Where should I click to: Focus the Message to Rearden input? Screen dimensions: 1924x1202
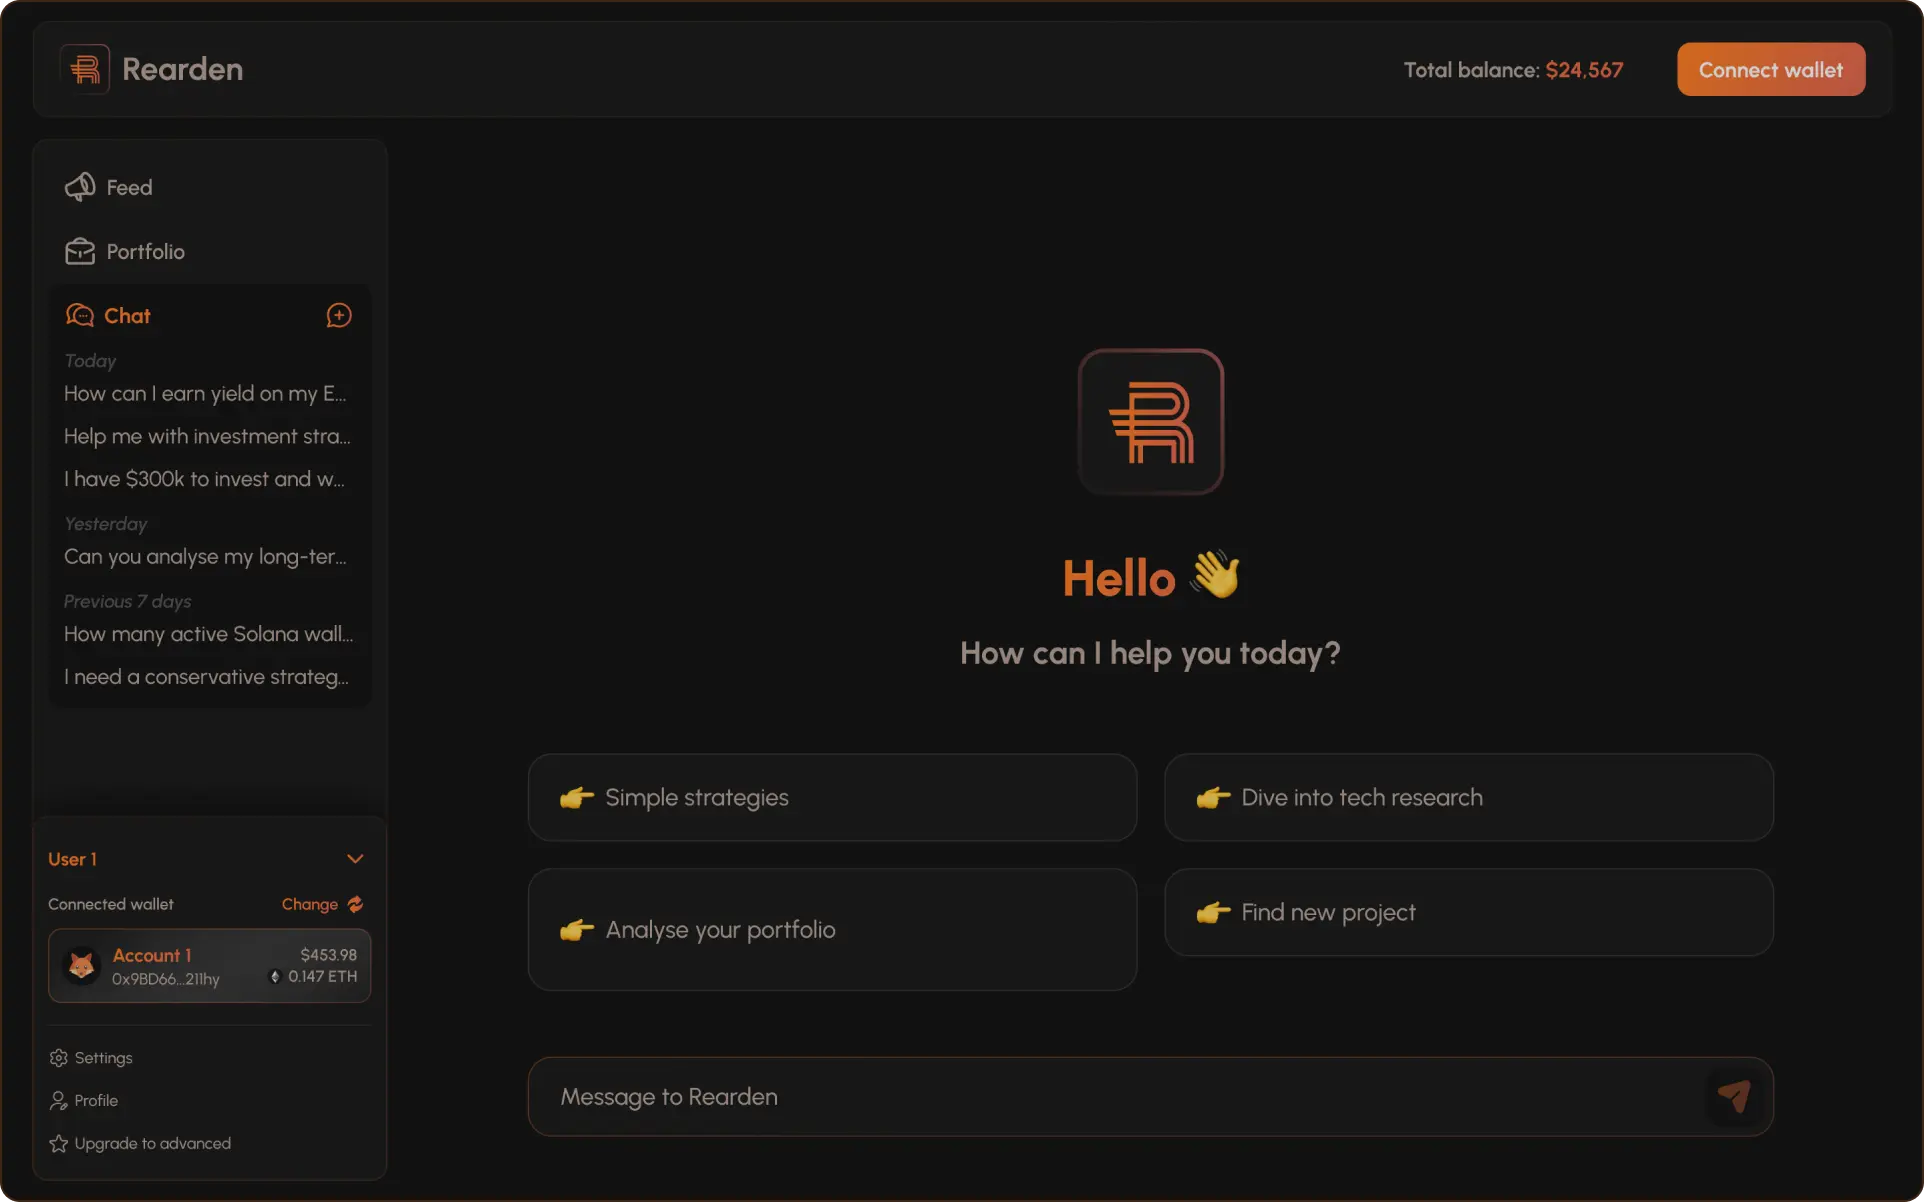point(1110,1096)
